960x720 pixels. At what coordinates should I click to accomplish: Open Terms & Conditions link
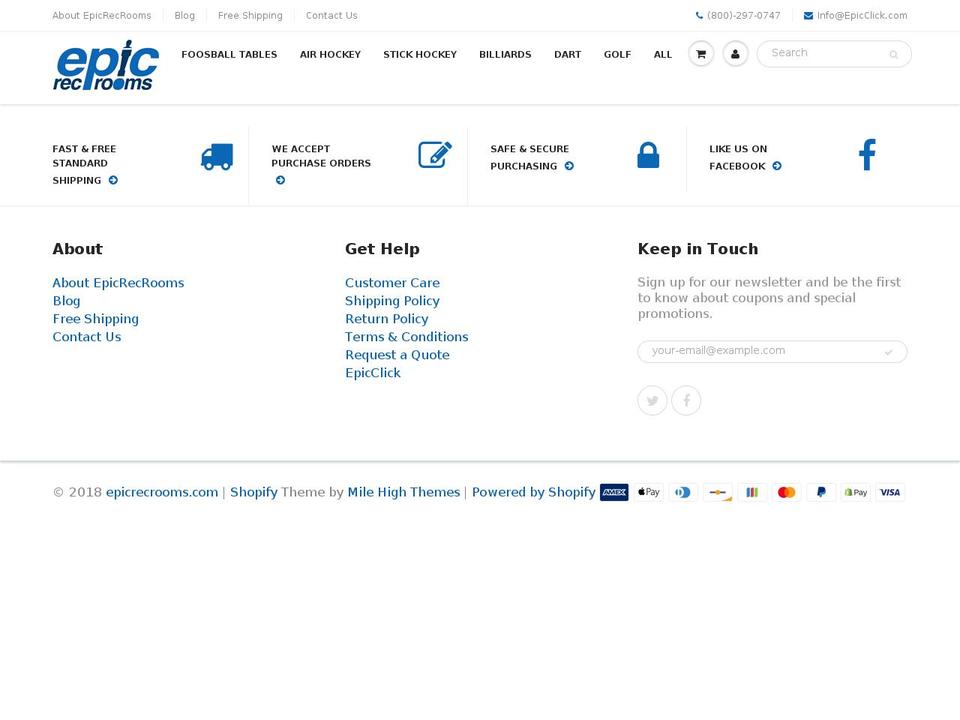pos(407,337)
